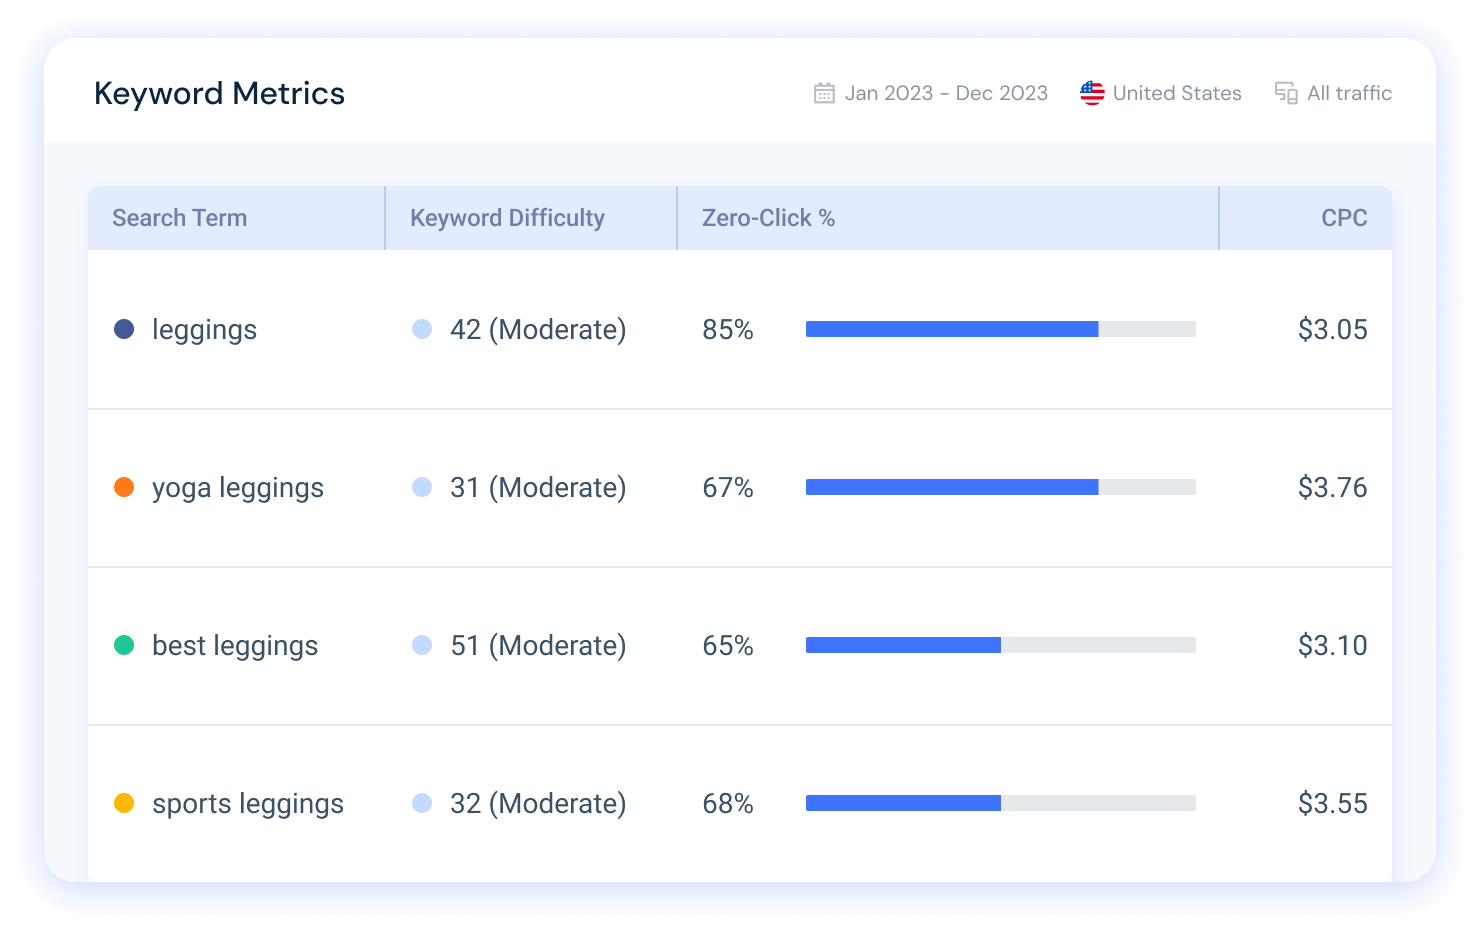The image size is (1478, 930).
Task: Open the Jan 2023 – Dec 2023 date selector
Action: click(946, 92)
